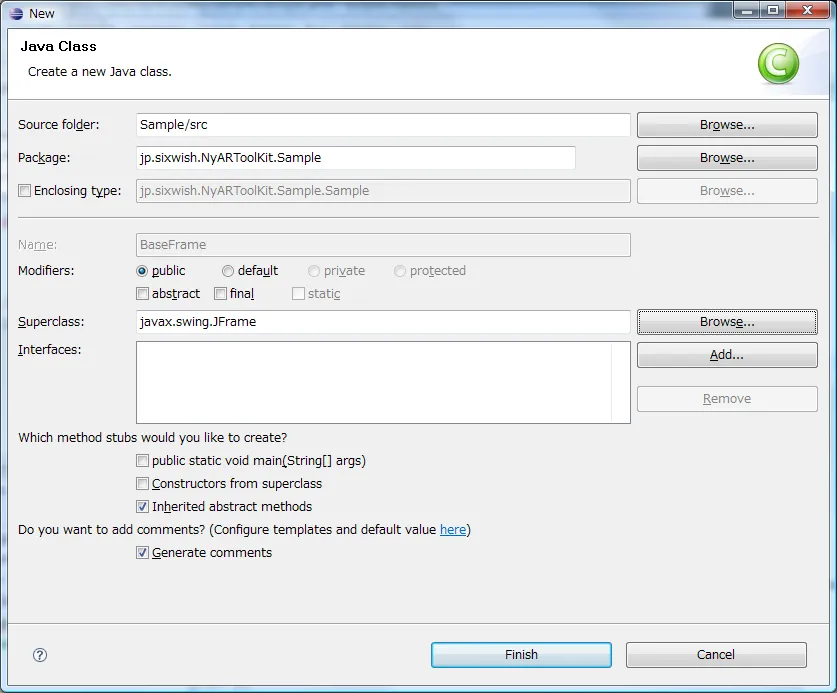Click the green Java class icon
The height and width of the screenshot is (693, 837).
778,64
